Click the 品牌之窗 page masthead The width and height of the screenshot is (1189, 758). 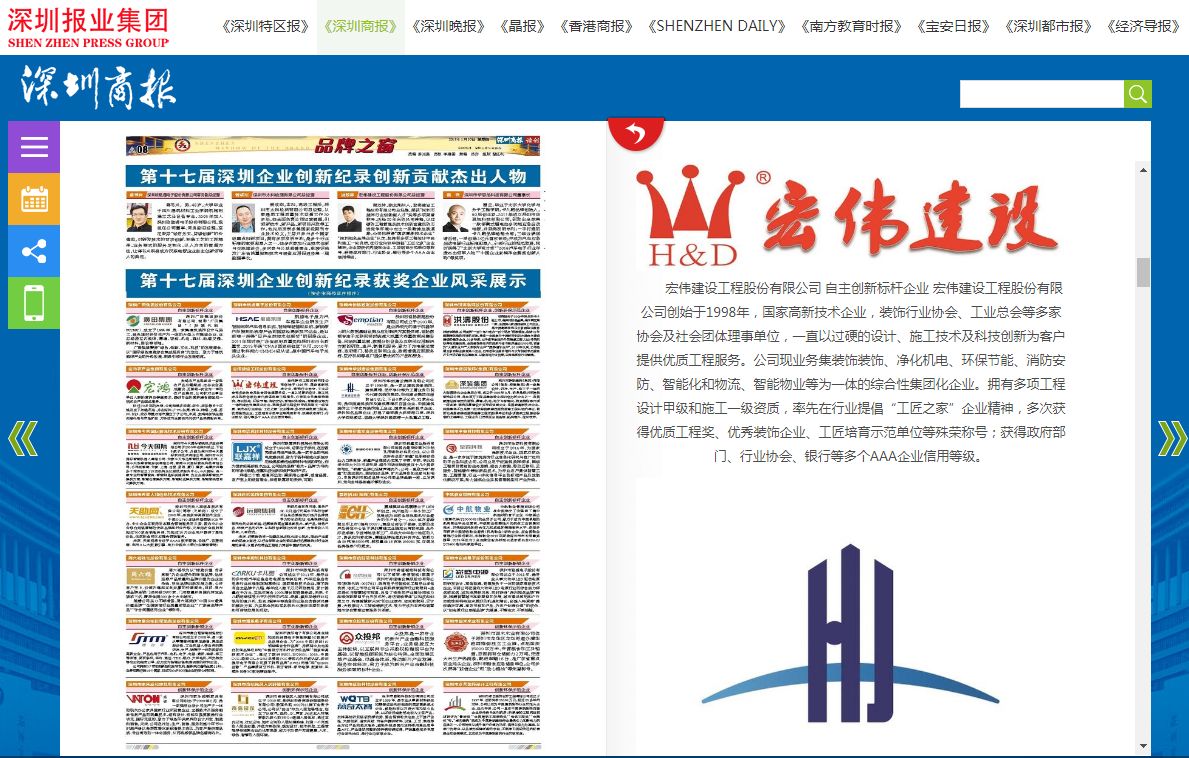(333, 146)
